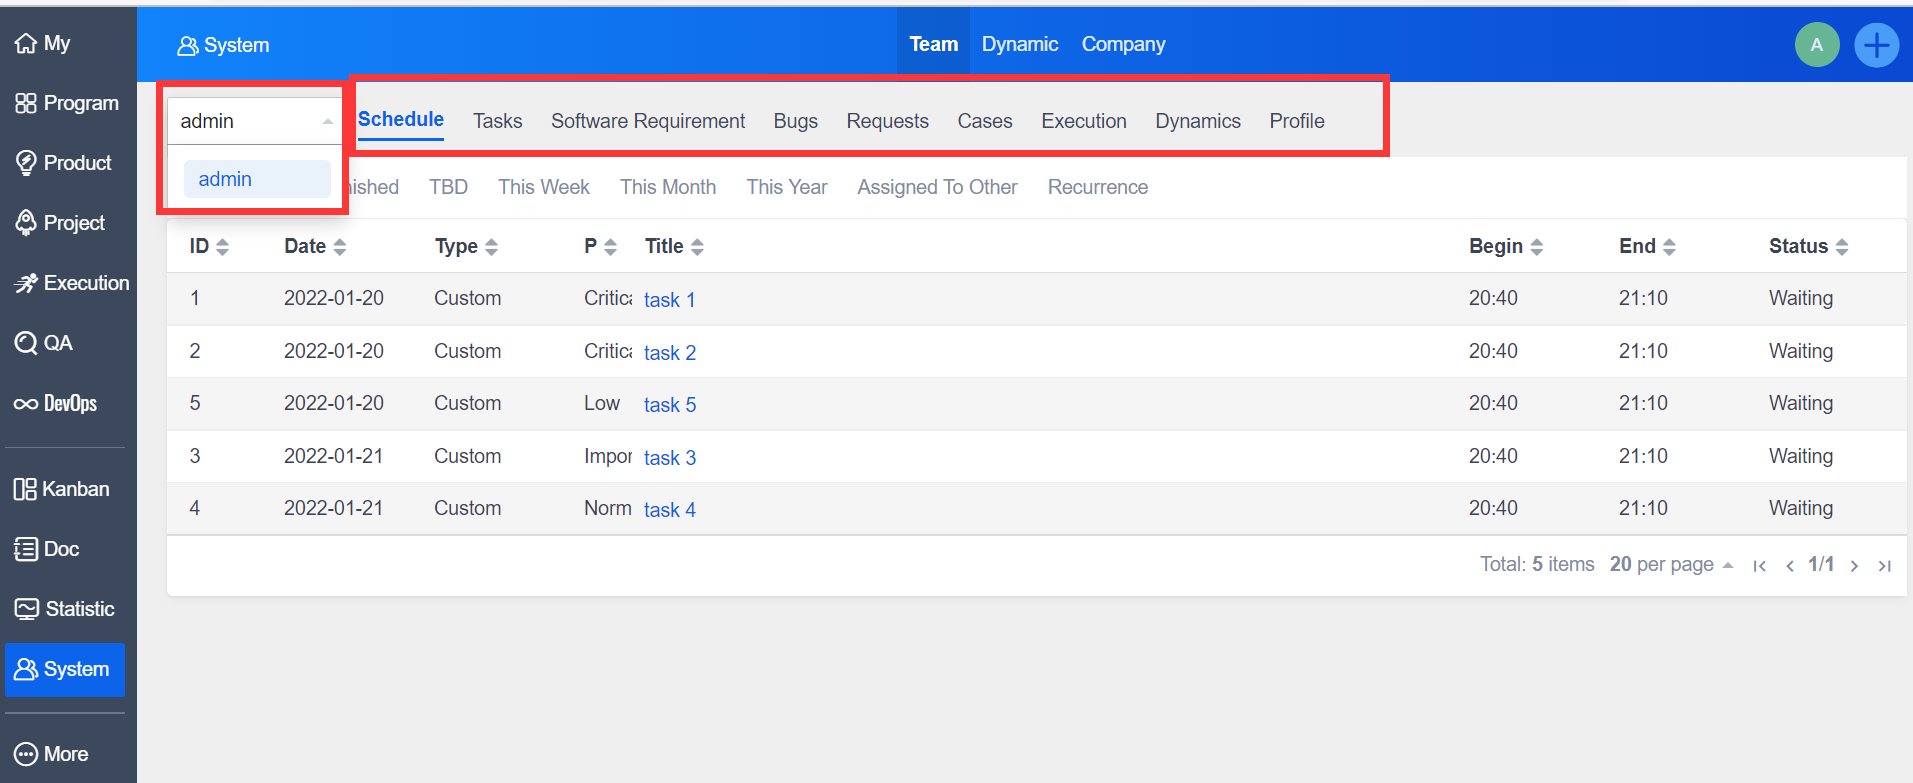Viewport: 1913px width, 783px height.
Task: Switch to the Bugs tab
Action: pyautogui.click(x=795, y=121)
